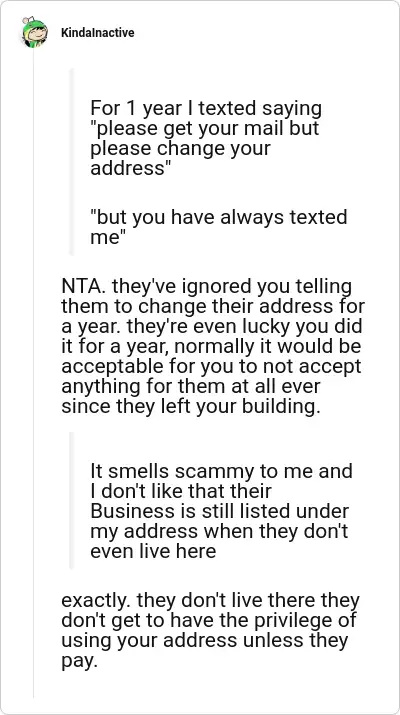The image size is (400, 715).
Task: Click the KindaInactive green-hat avatar
Action: point(34,32)
